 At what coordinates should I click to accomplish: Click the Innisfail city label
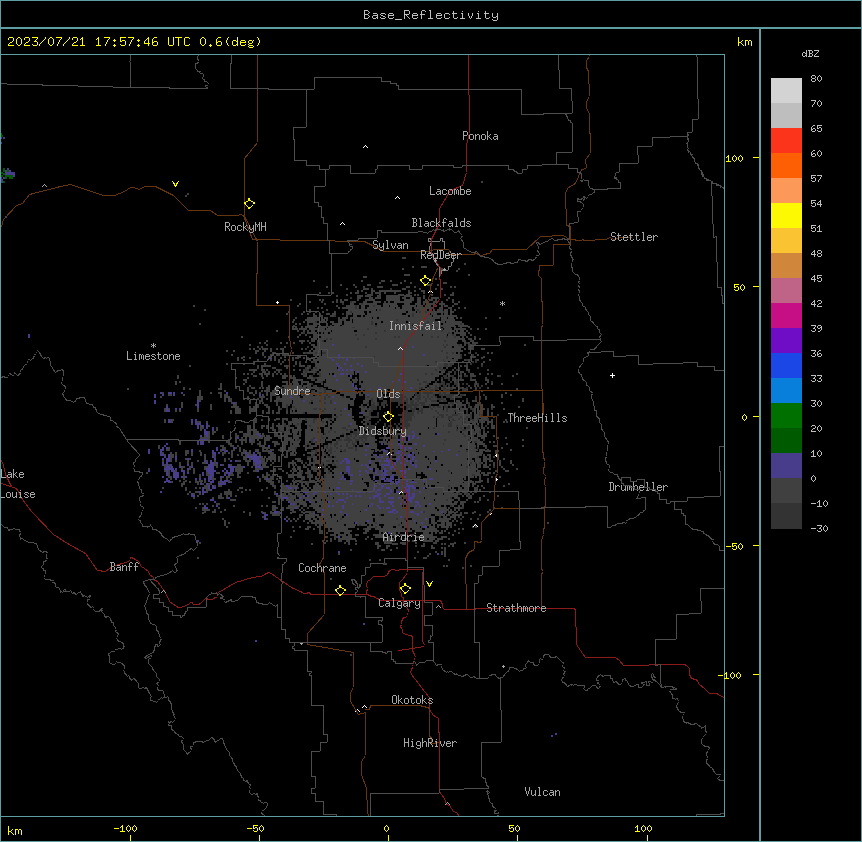pyautogui.click(x=416, y=326)
